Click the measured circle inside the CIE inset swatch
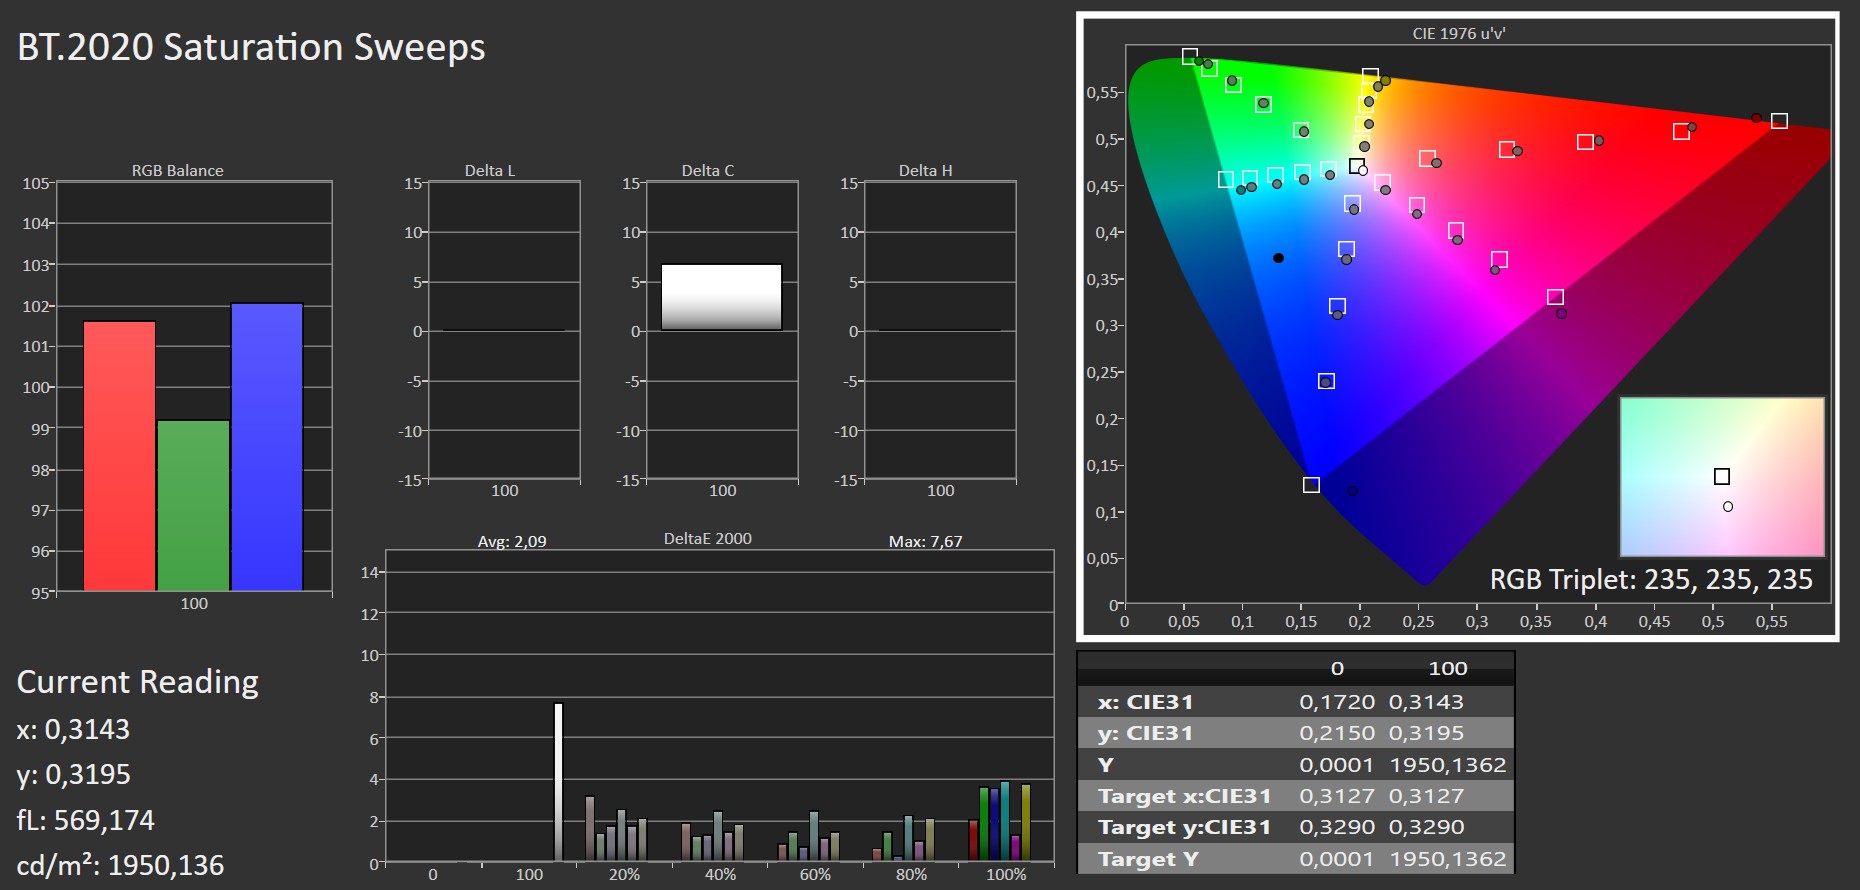This screenshot has height=890, width=1860. click(x=1728, y=507)
